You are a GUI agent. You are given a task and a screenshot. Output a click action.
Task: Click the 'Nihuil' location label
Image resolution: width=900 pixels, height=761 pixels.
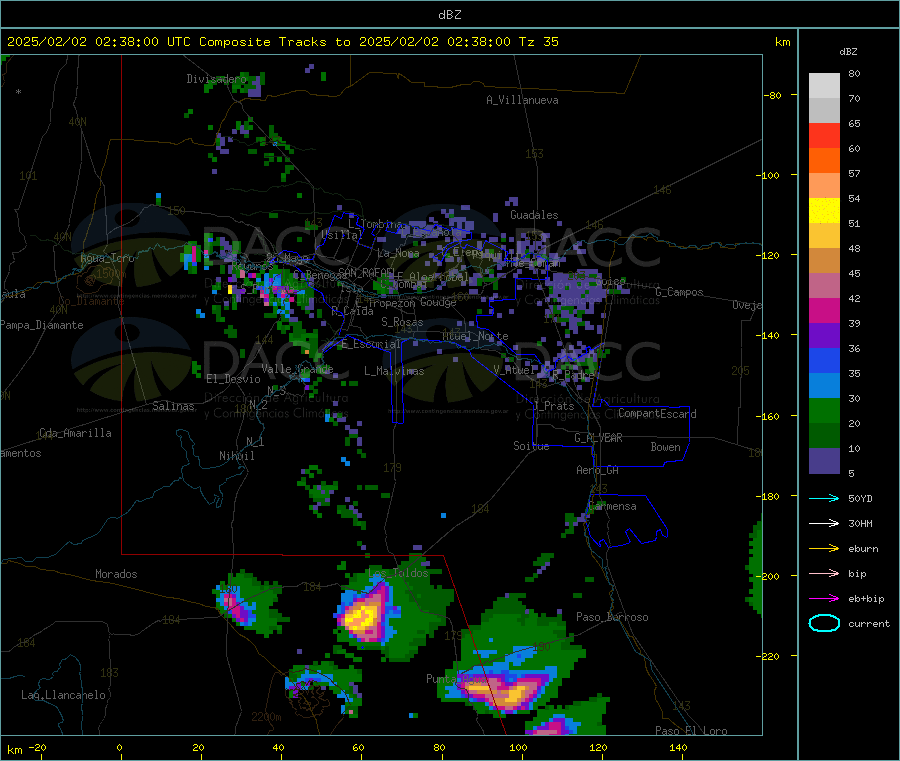point(237,456)
